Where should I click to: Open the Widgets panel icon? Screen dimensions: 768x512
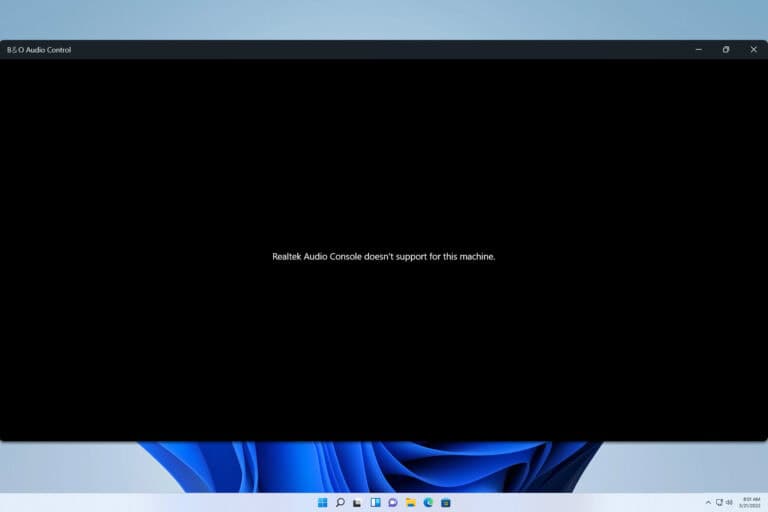(375, 503)
